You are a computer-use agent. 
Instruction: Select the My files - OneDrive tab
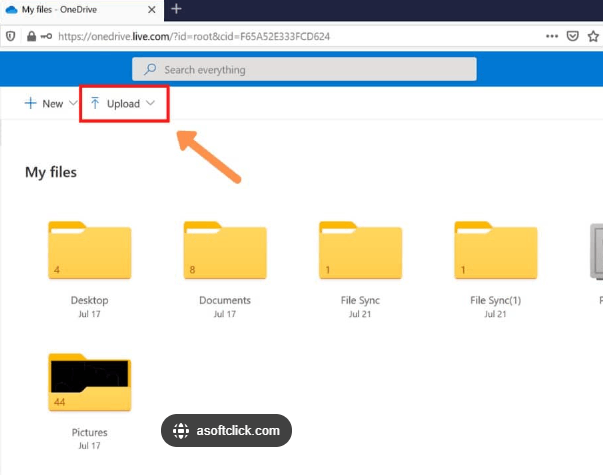[x=82, y=10]
